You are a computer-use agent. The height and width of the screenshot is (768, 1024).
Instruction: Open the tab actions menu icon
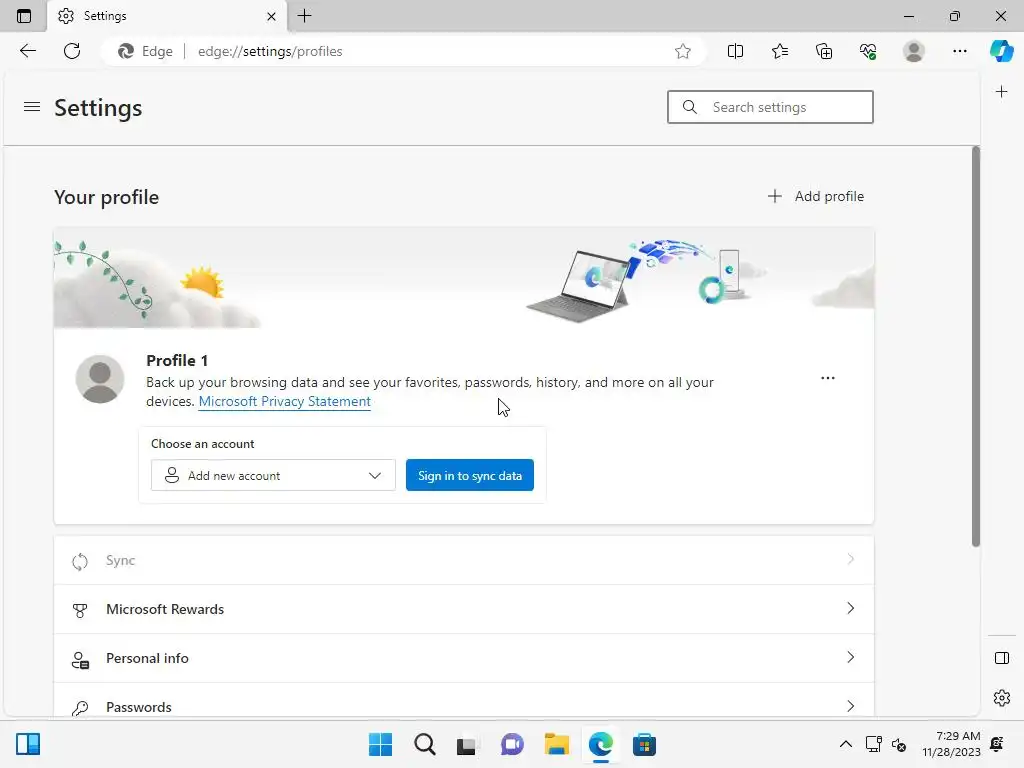24,16
